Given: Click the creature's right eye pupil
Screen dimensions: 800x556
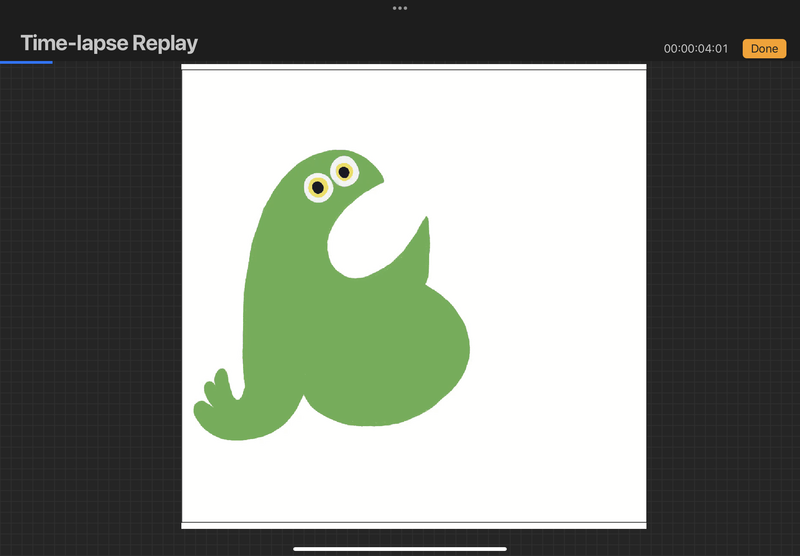Looking at the screenshot, I should [344, 173].
